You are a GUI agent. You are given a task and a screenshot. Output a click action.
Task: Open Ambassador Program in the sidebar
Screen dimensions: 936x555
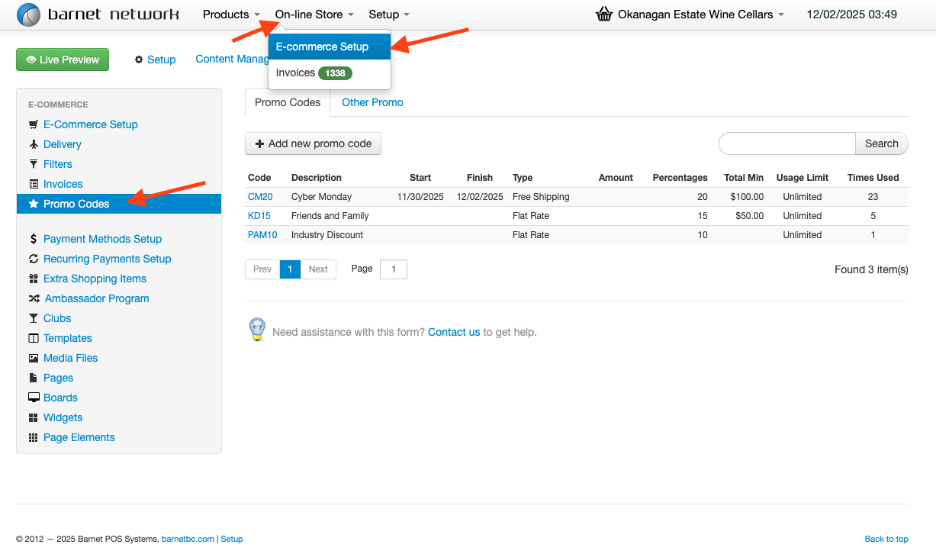(x=97, y=298)
